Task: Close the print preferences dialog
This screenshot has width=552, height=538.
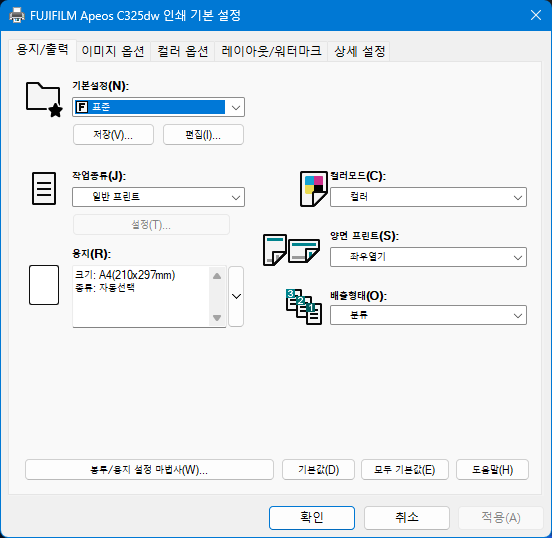Action: [x=535, y=15]
